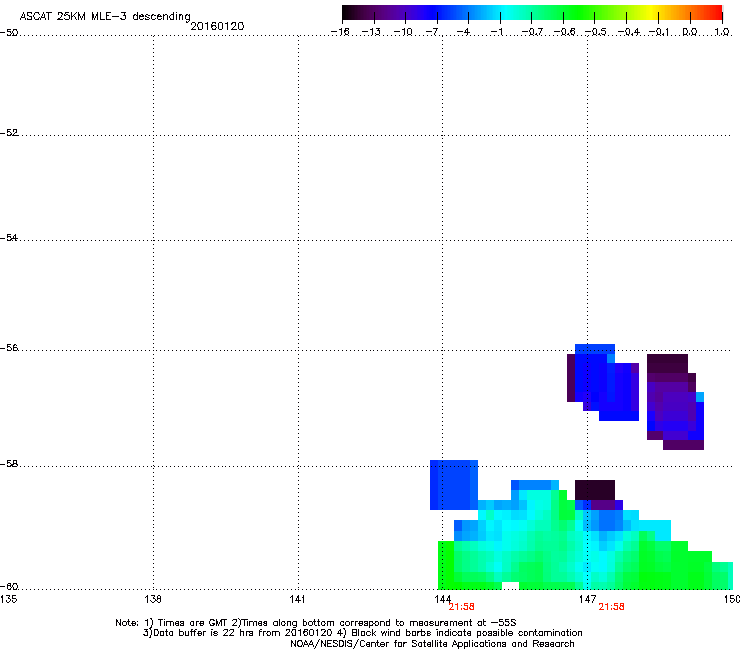Click the 'Data buffer is 22 hrs' note line
740x650 pixels.
(x=362, y=633)
